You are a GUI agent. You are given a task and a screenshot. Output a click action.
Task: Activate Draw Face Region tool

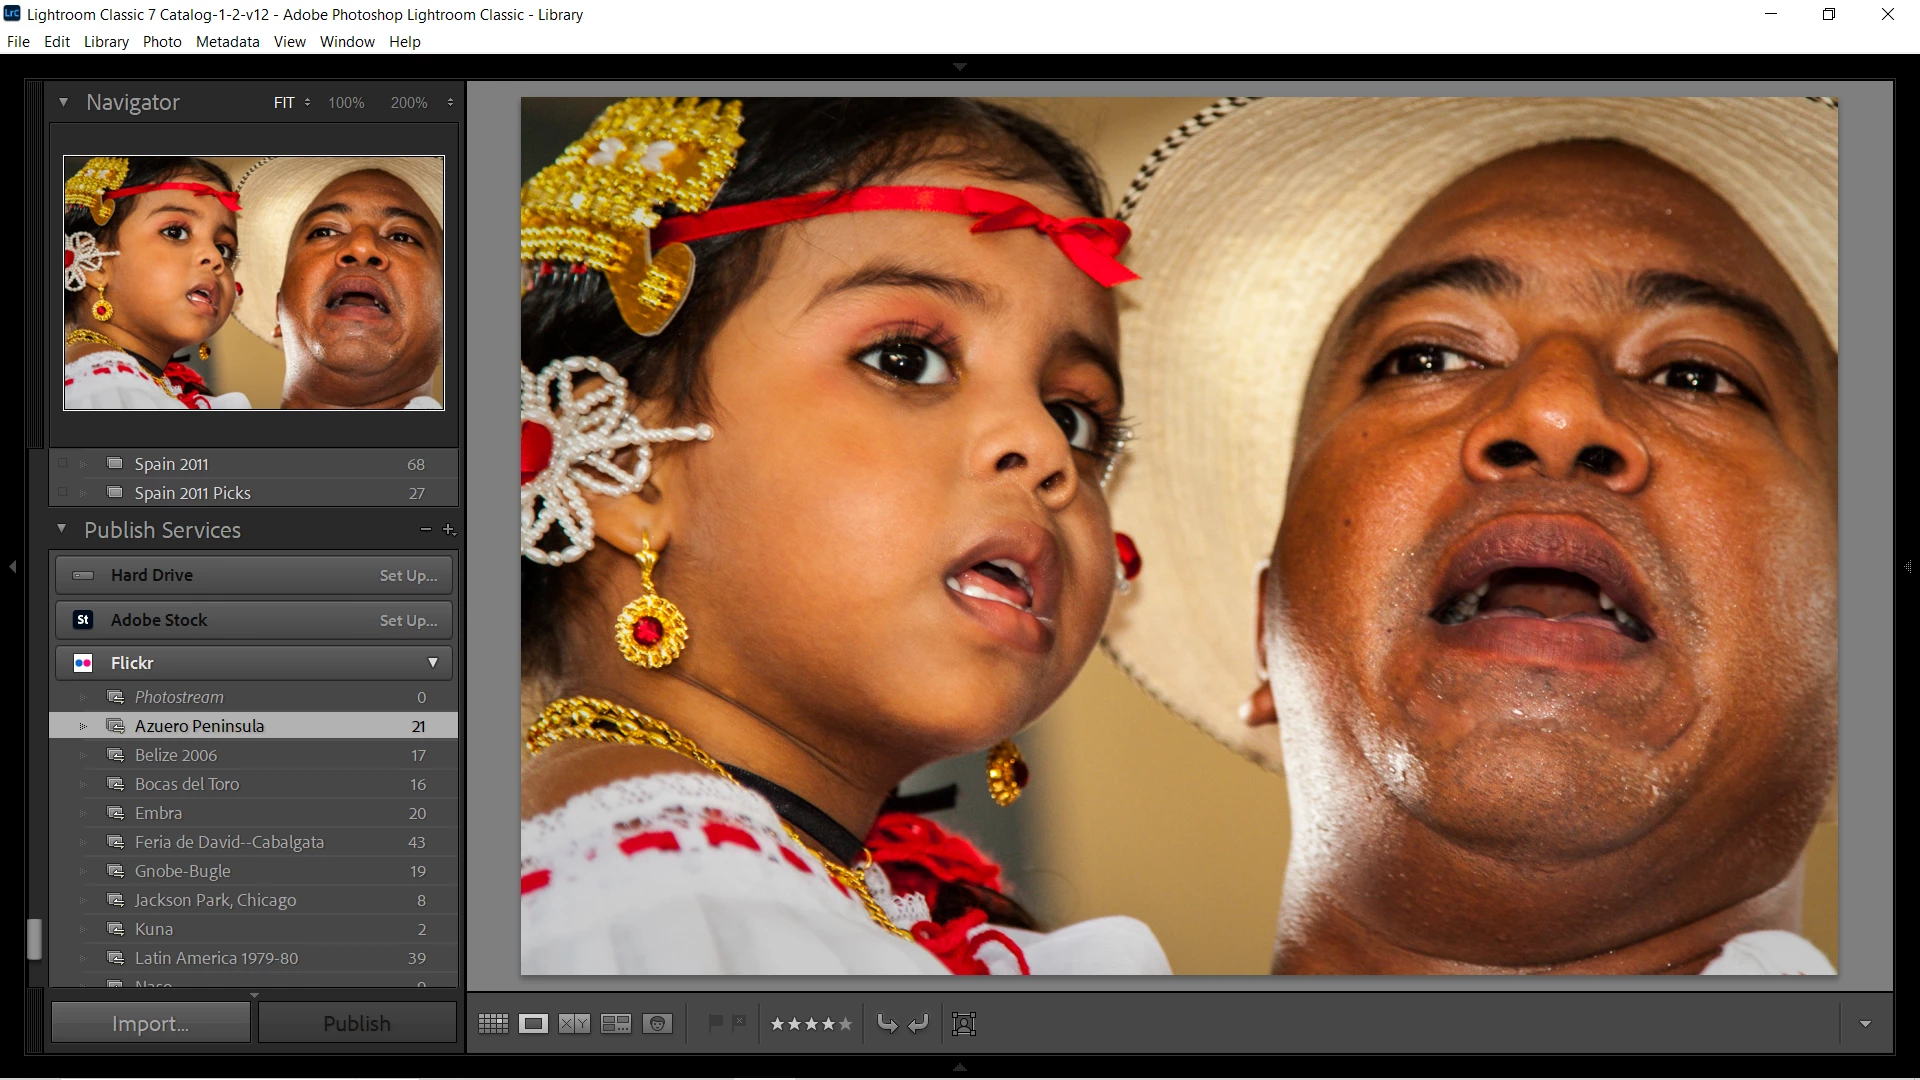coord(964,1023)
